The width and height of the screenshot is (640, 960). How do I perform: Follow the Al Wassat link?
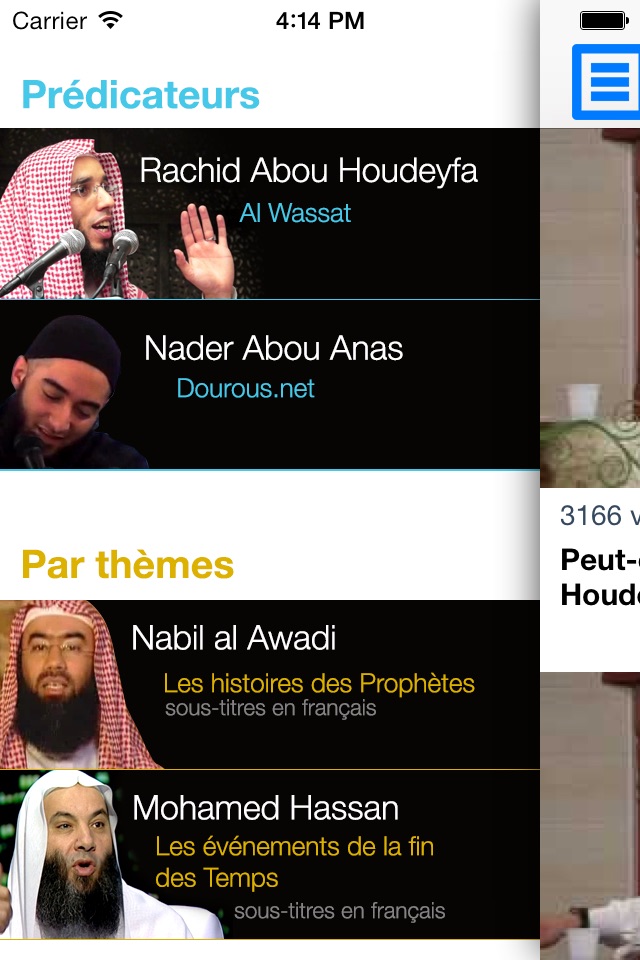coord(295,213)
